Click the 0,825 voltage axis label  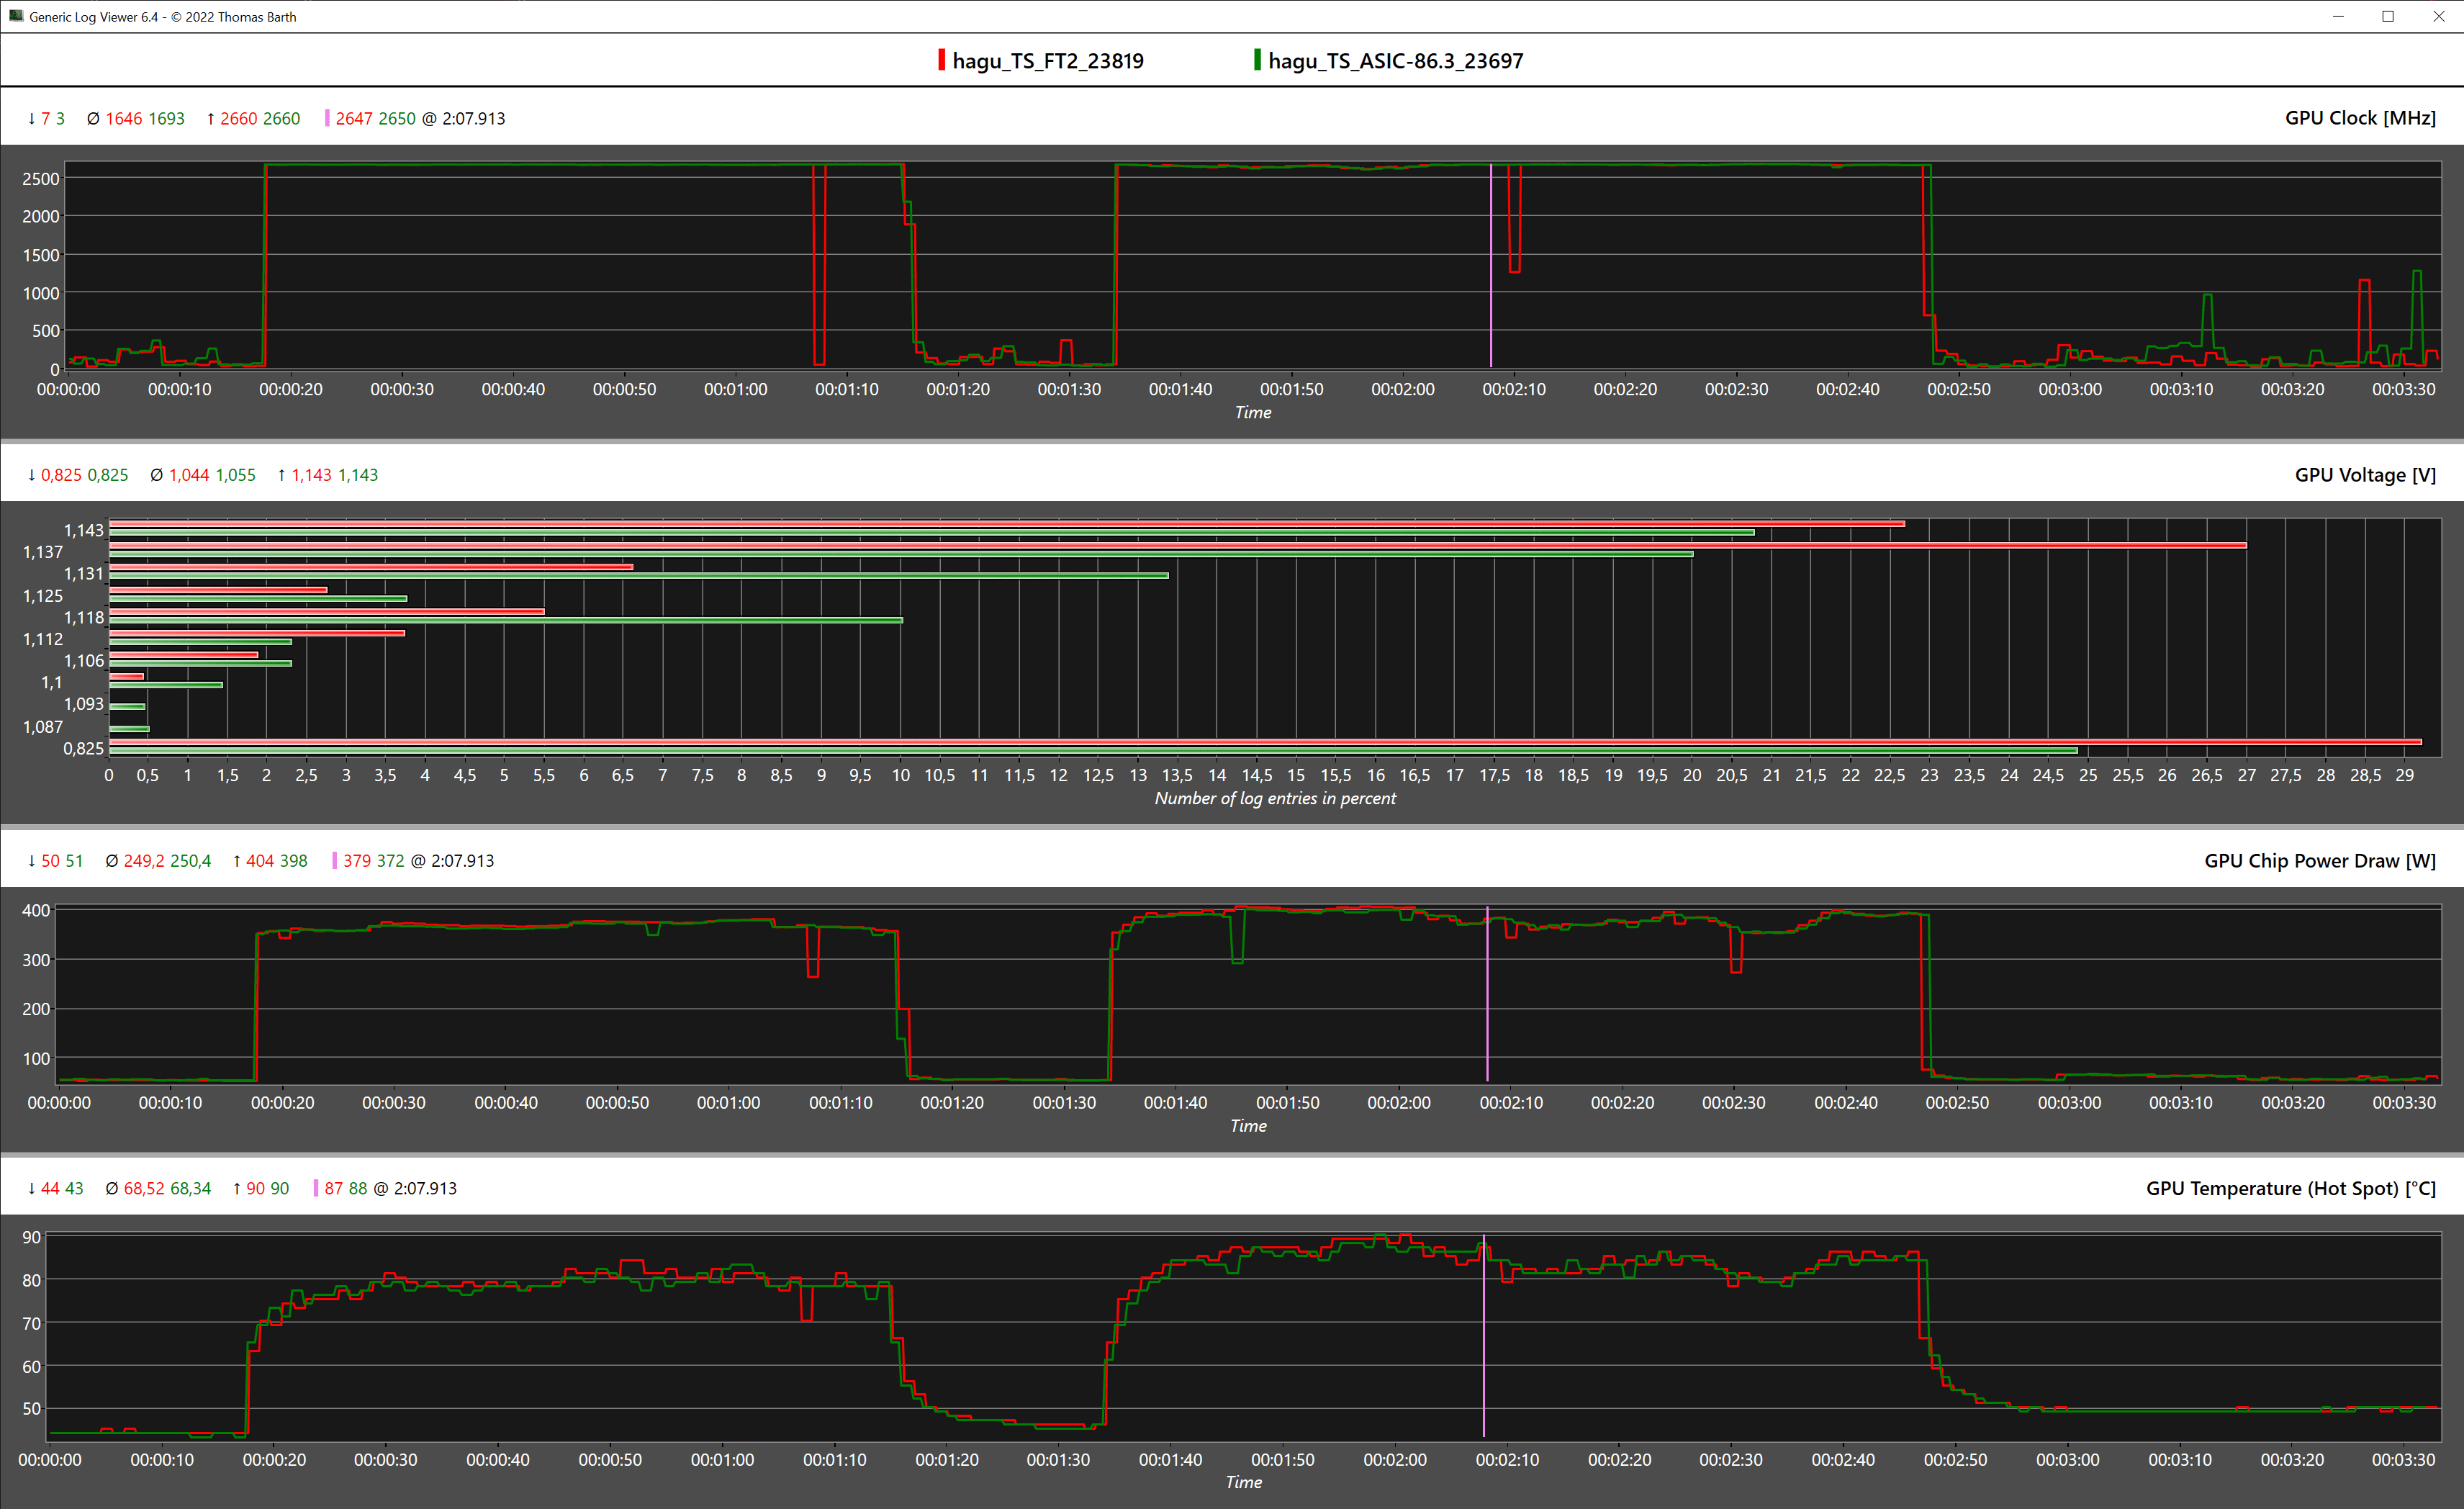coord(84,748)
